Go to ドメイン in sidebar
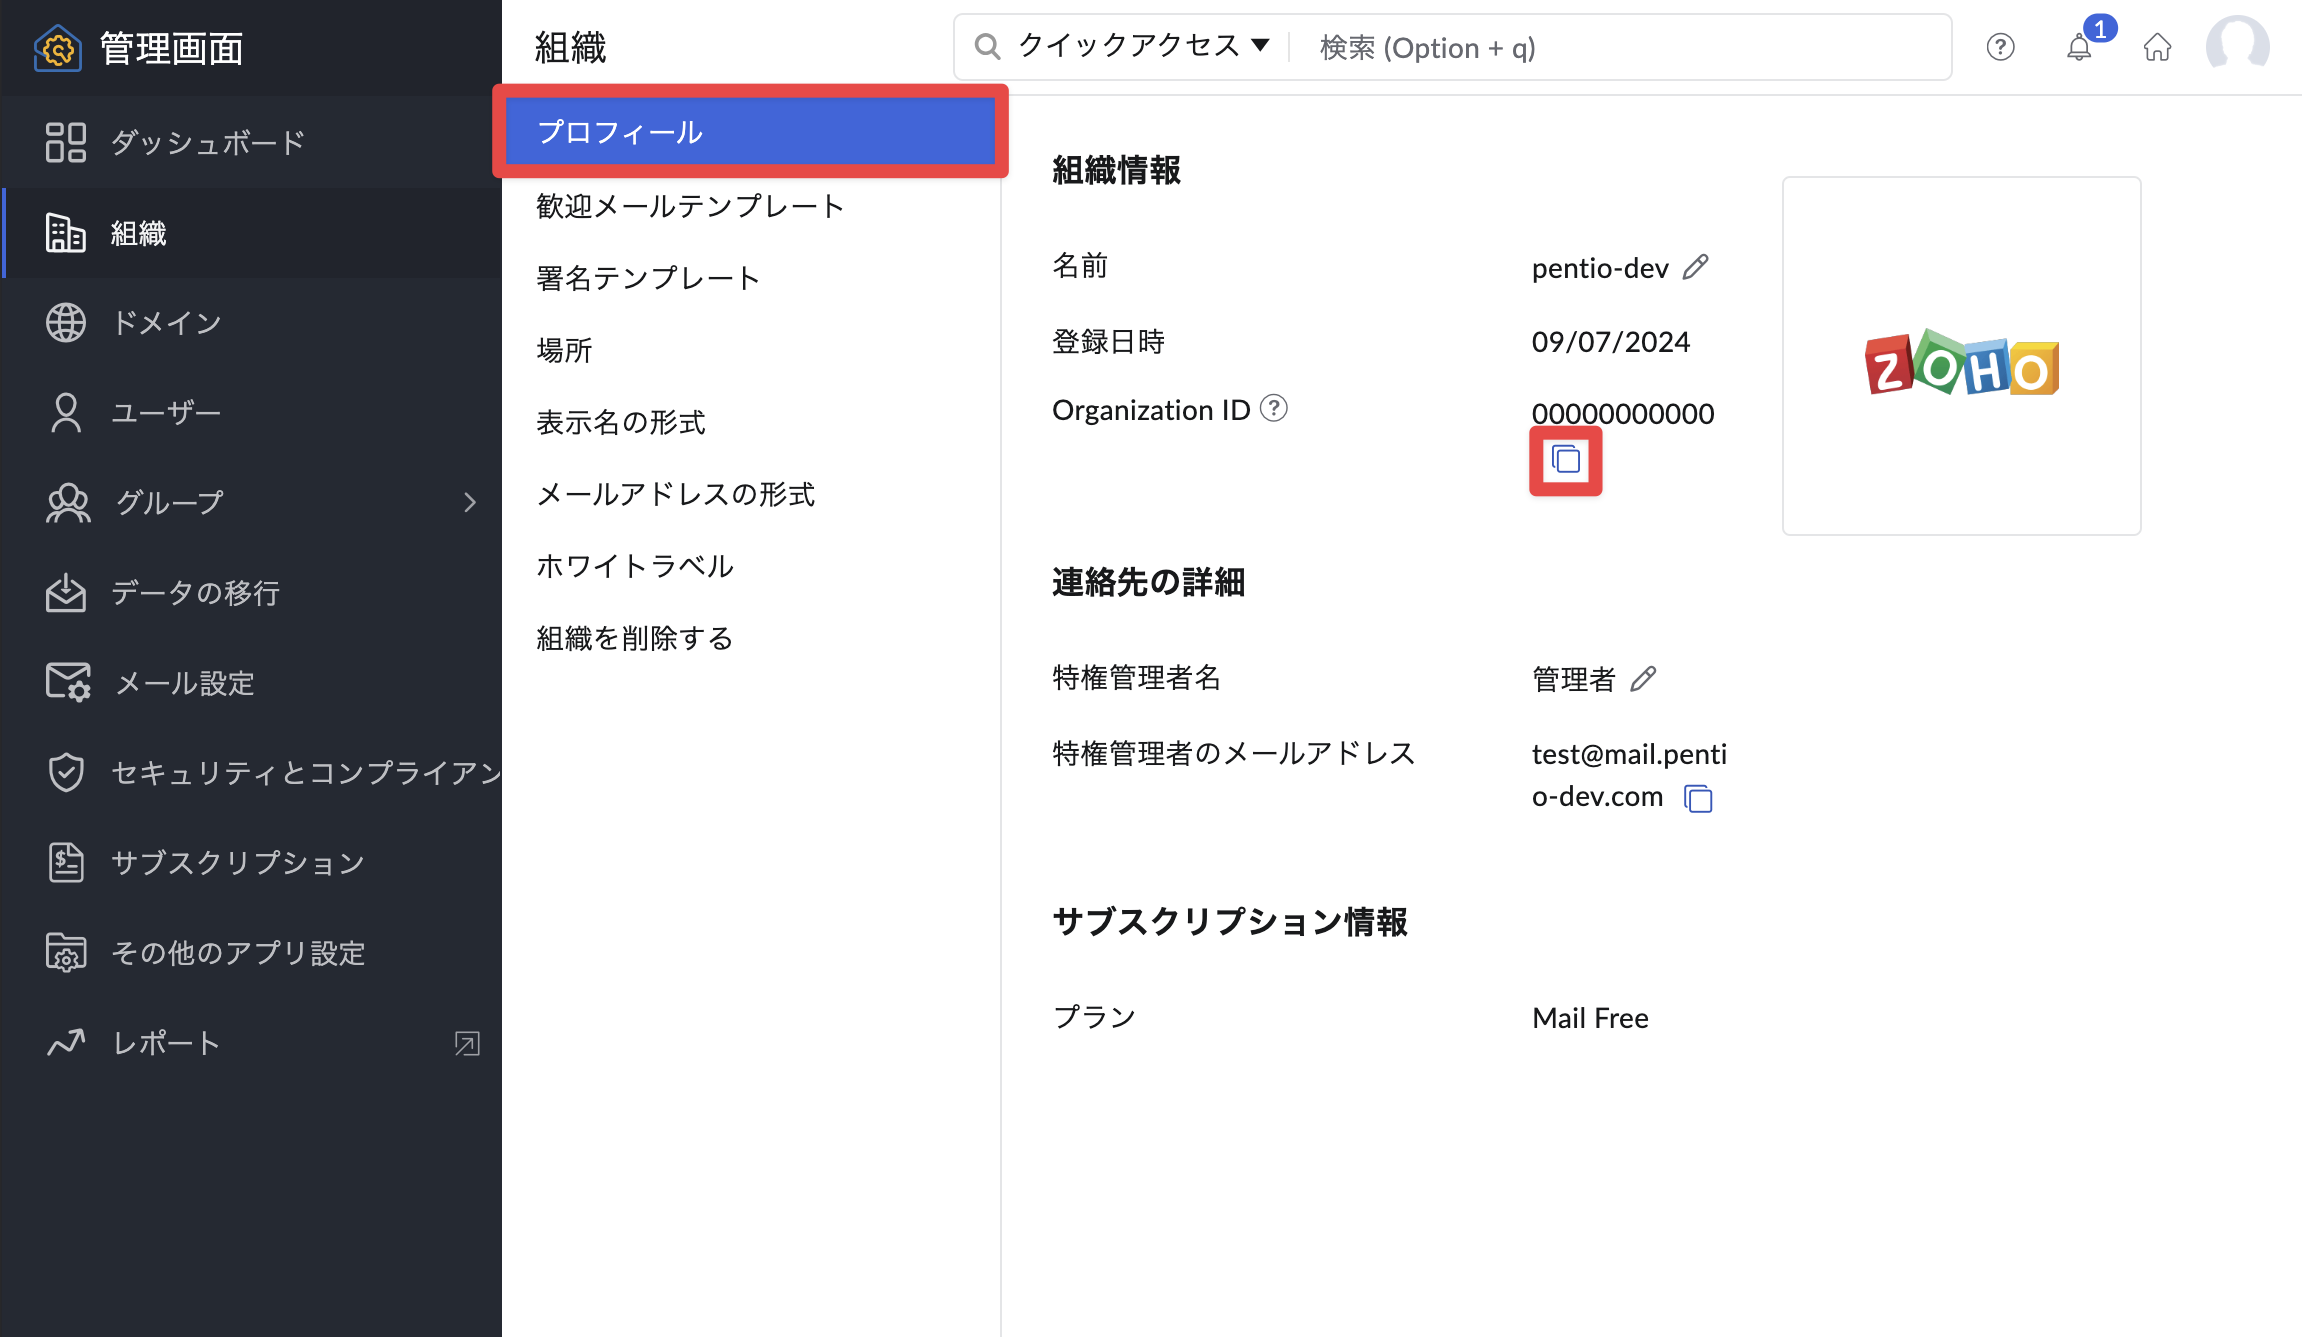The width and height of the screenshot is (2302, 1337). [251, 322]
